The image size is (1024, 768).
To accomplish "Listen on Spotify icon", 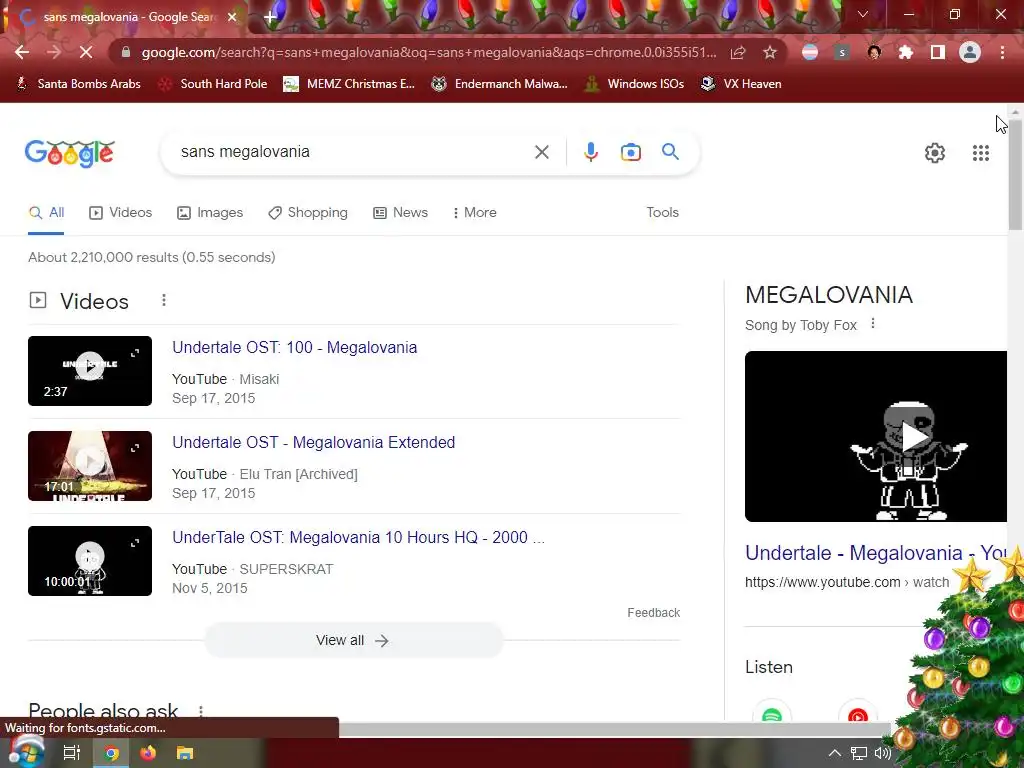I will tap(772, 713).
